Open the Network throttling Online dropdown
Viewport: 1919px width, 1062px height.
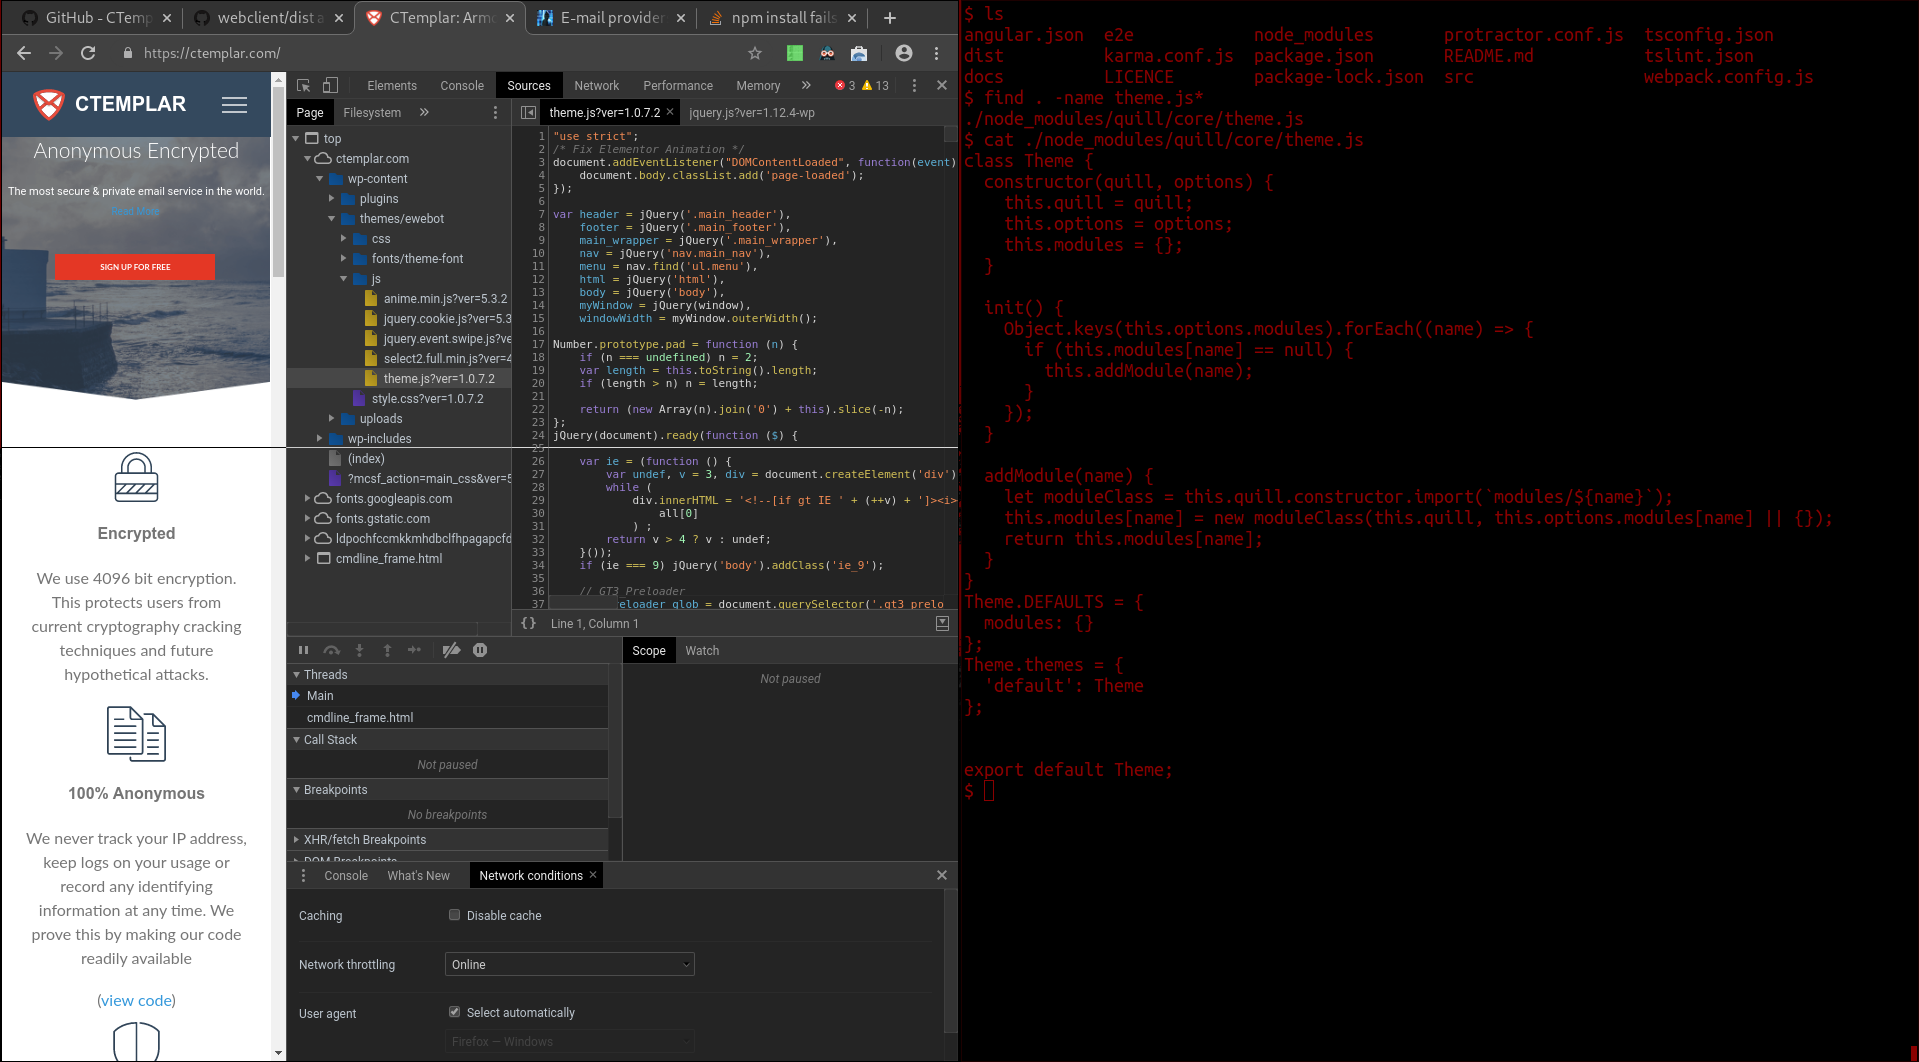(x=569, y=964)
